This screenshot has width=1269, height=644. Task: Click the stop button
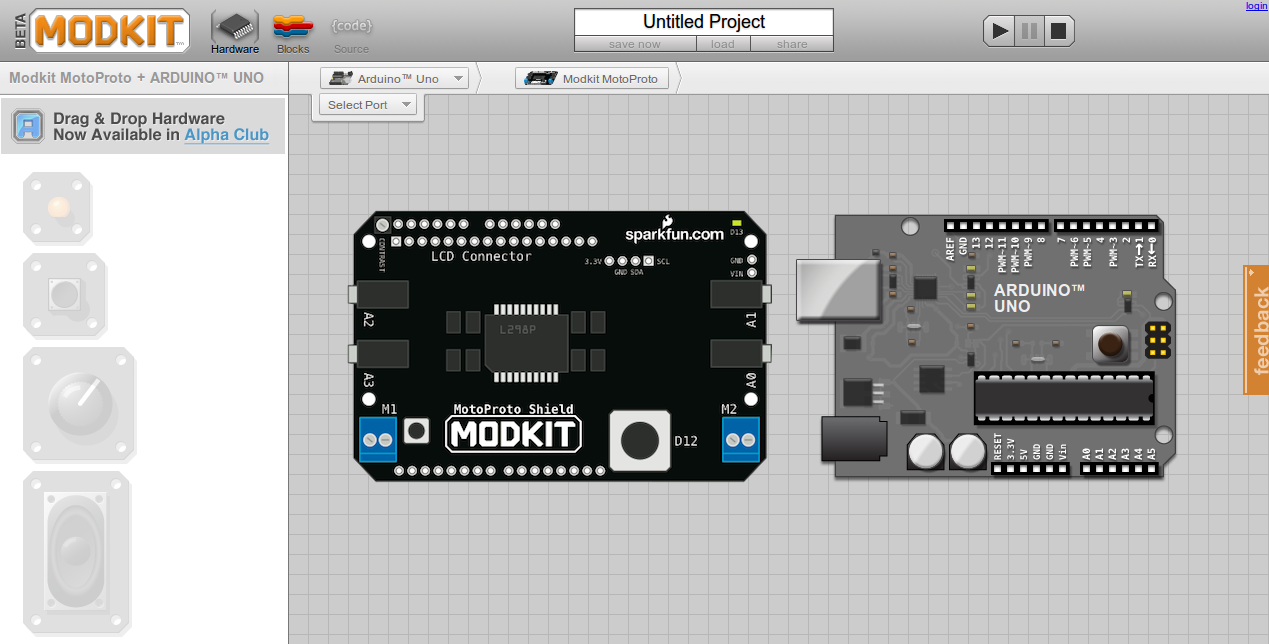pos(1059,30)
